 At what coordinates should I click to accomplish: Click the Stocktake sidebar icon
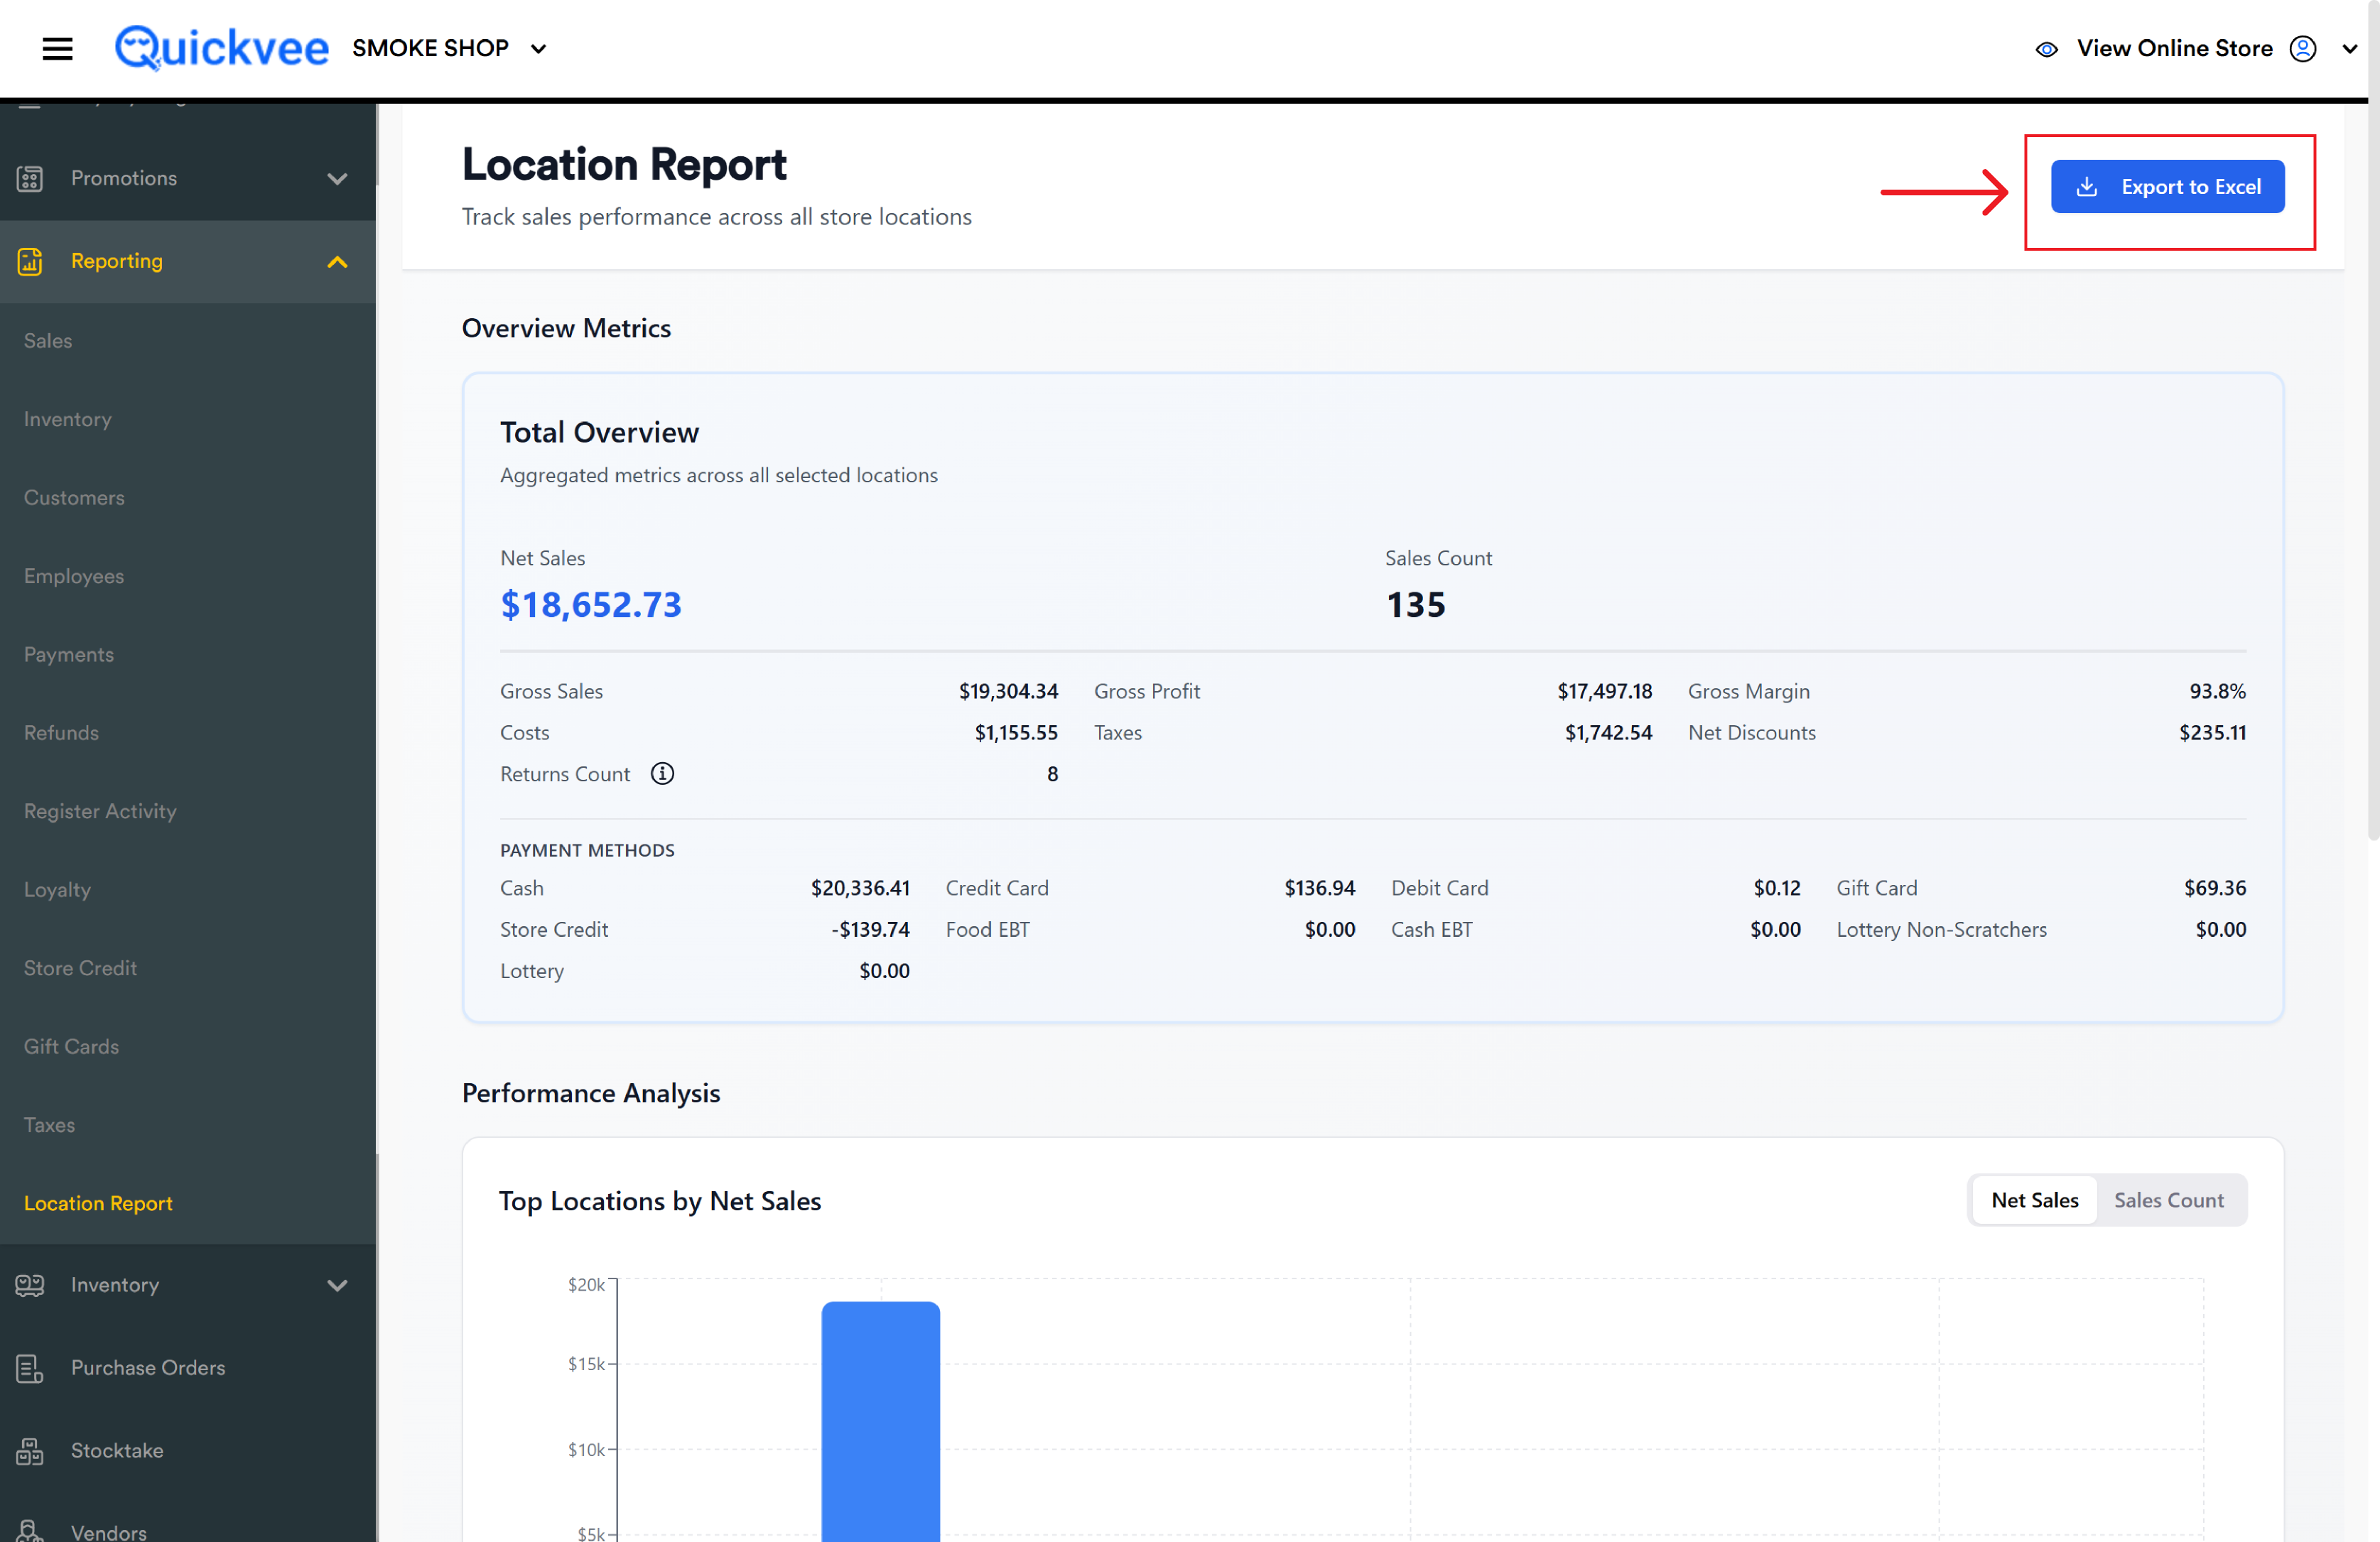tap(30, 1451)
